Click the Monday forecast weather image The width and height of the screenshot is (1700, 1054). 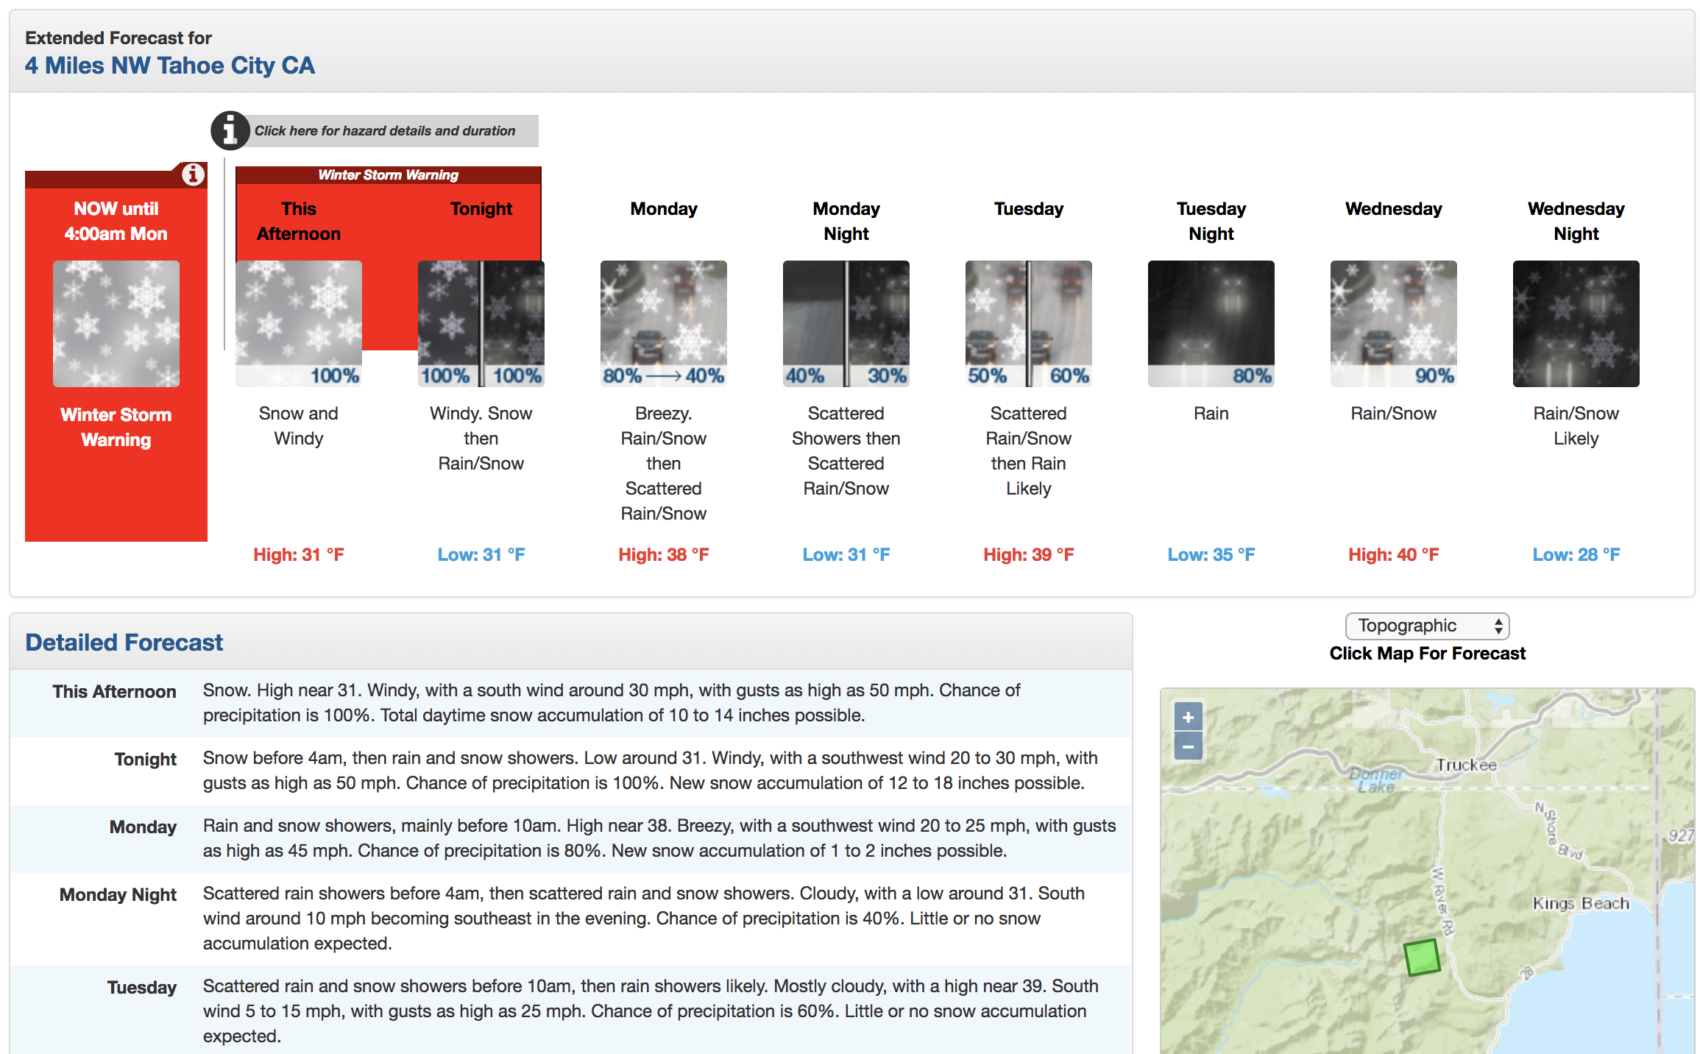point(664,324)
